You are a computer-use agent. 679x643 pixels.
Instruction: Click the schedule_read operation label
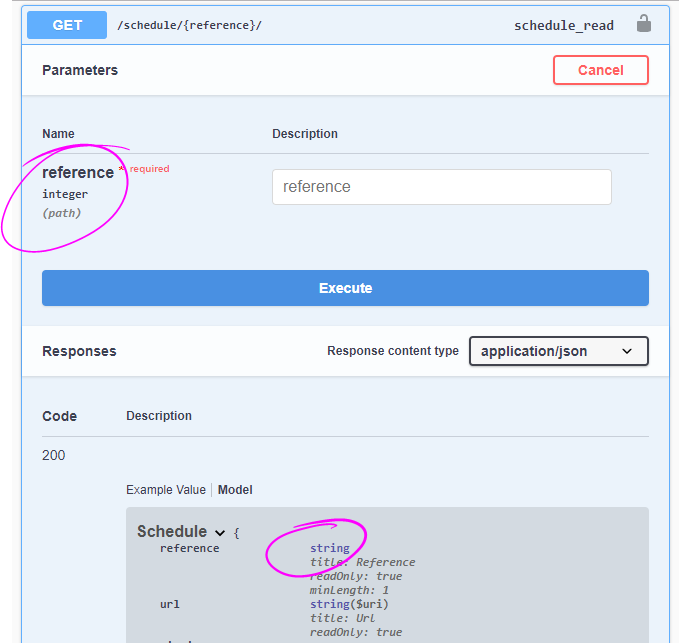[564, 26]
